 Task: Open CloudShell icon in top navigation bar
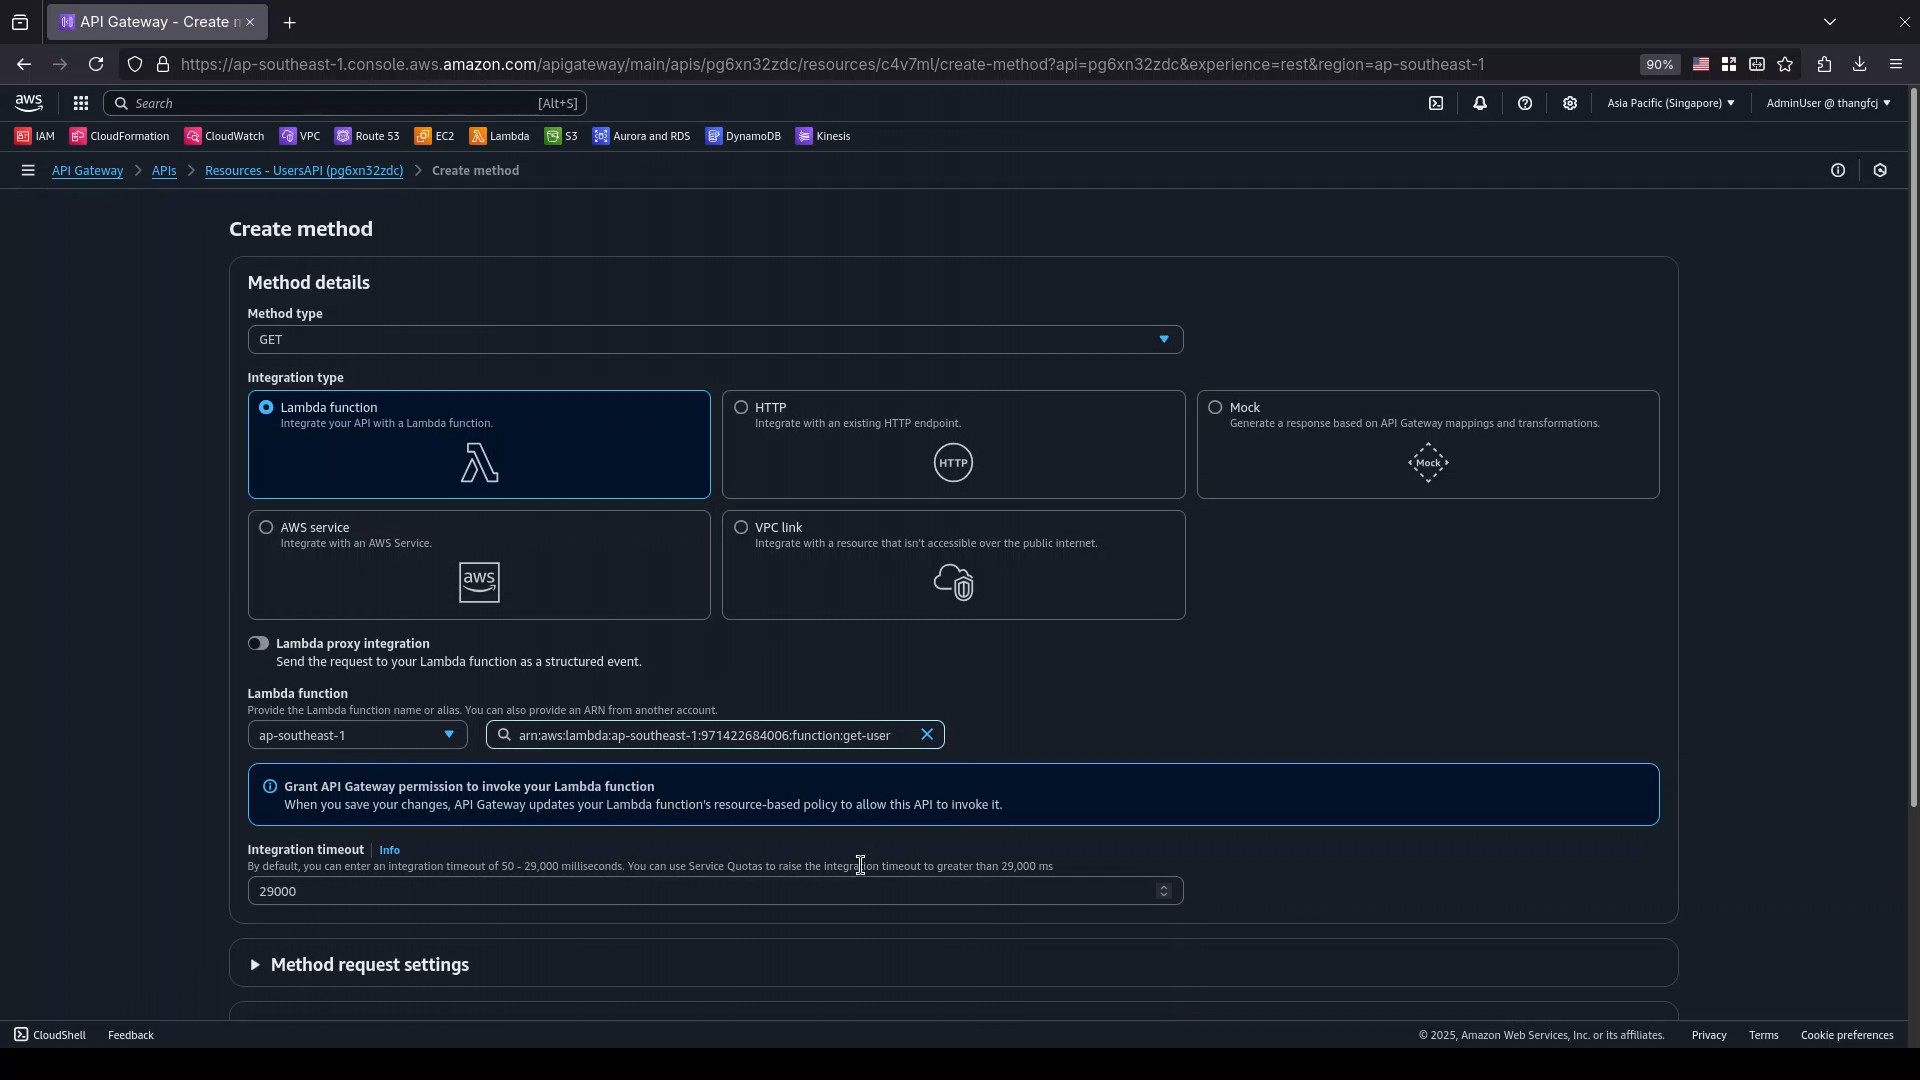(x=1436, y=103)
